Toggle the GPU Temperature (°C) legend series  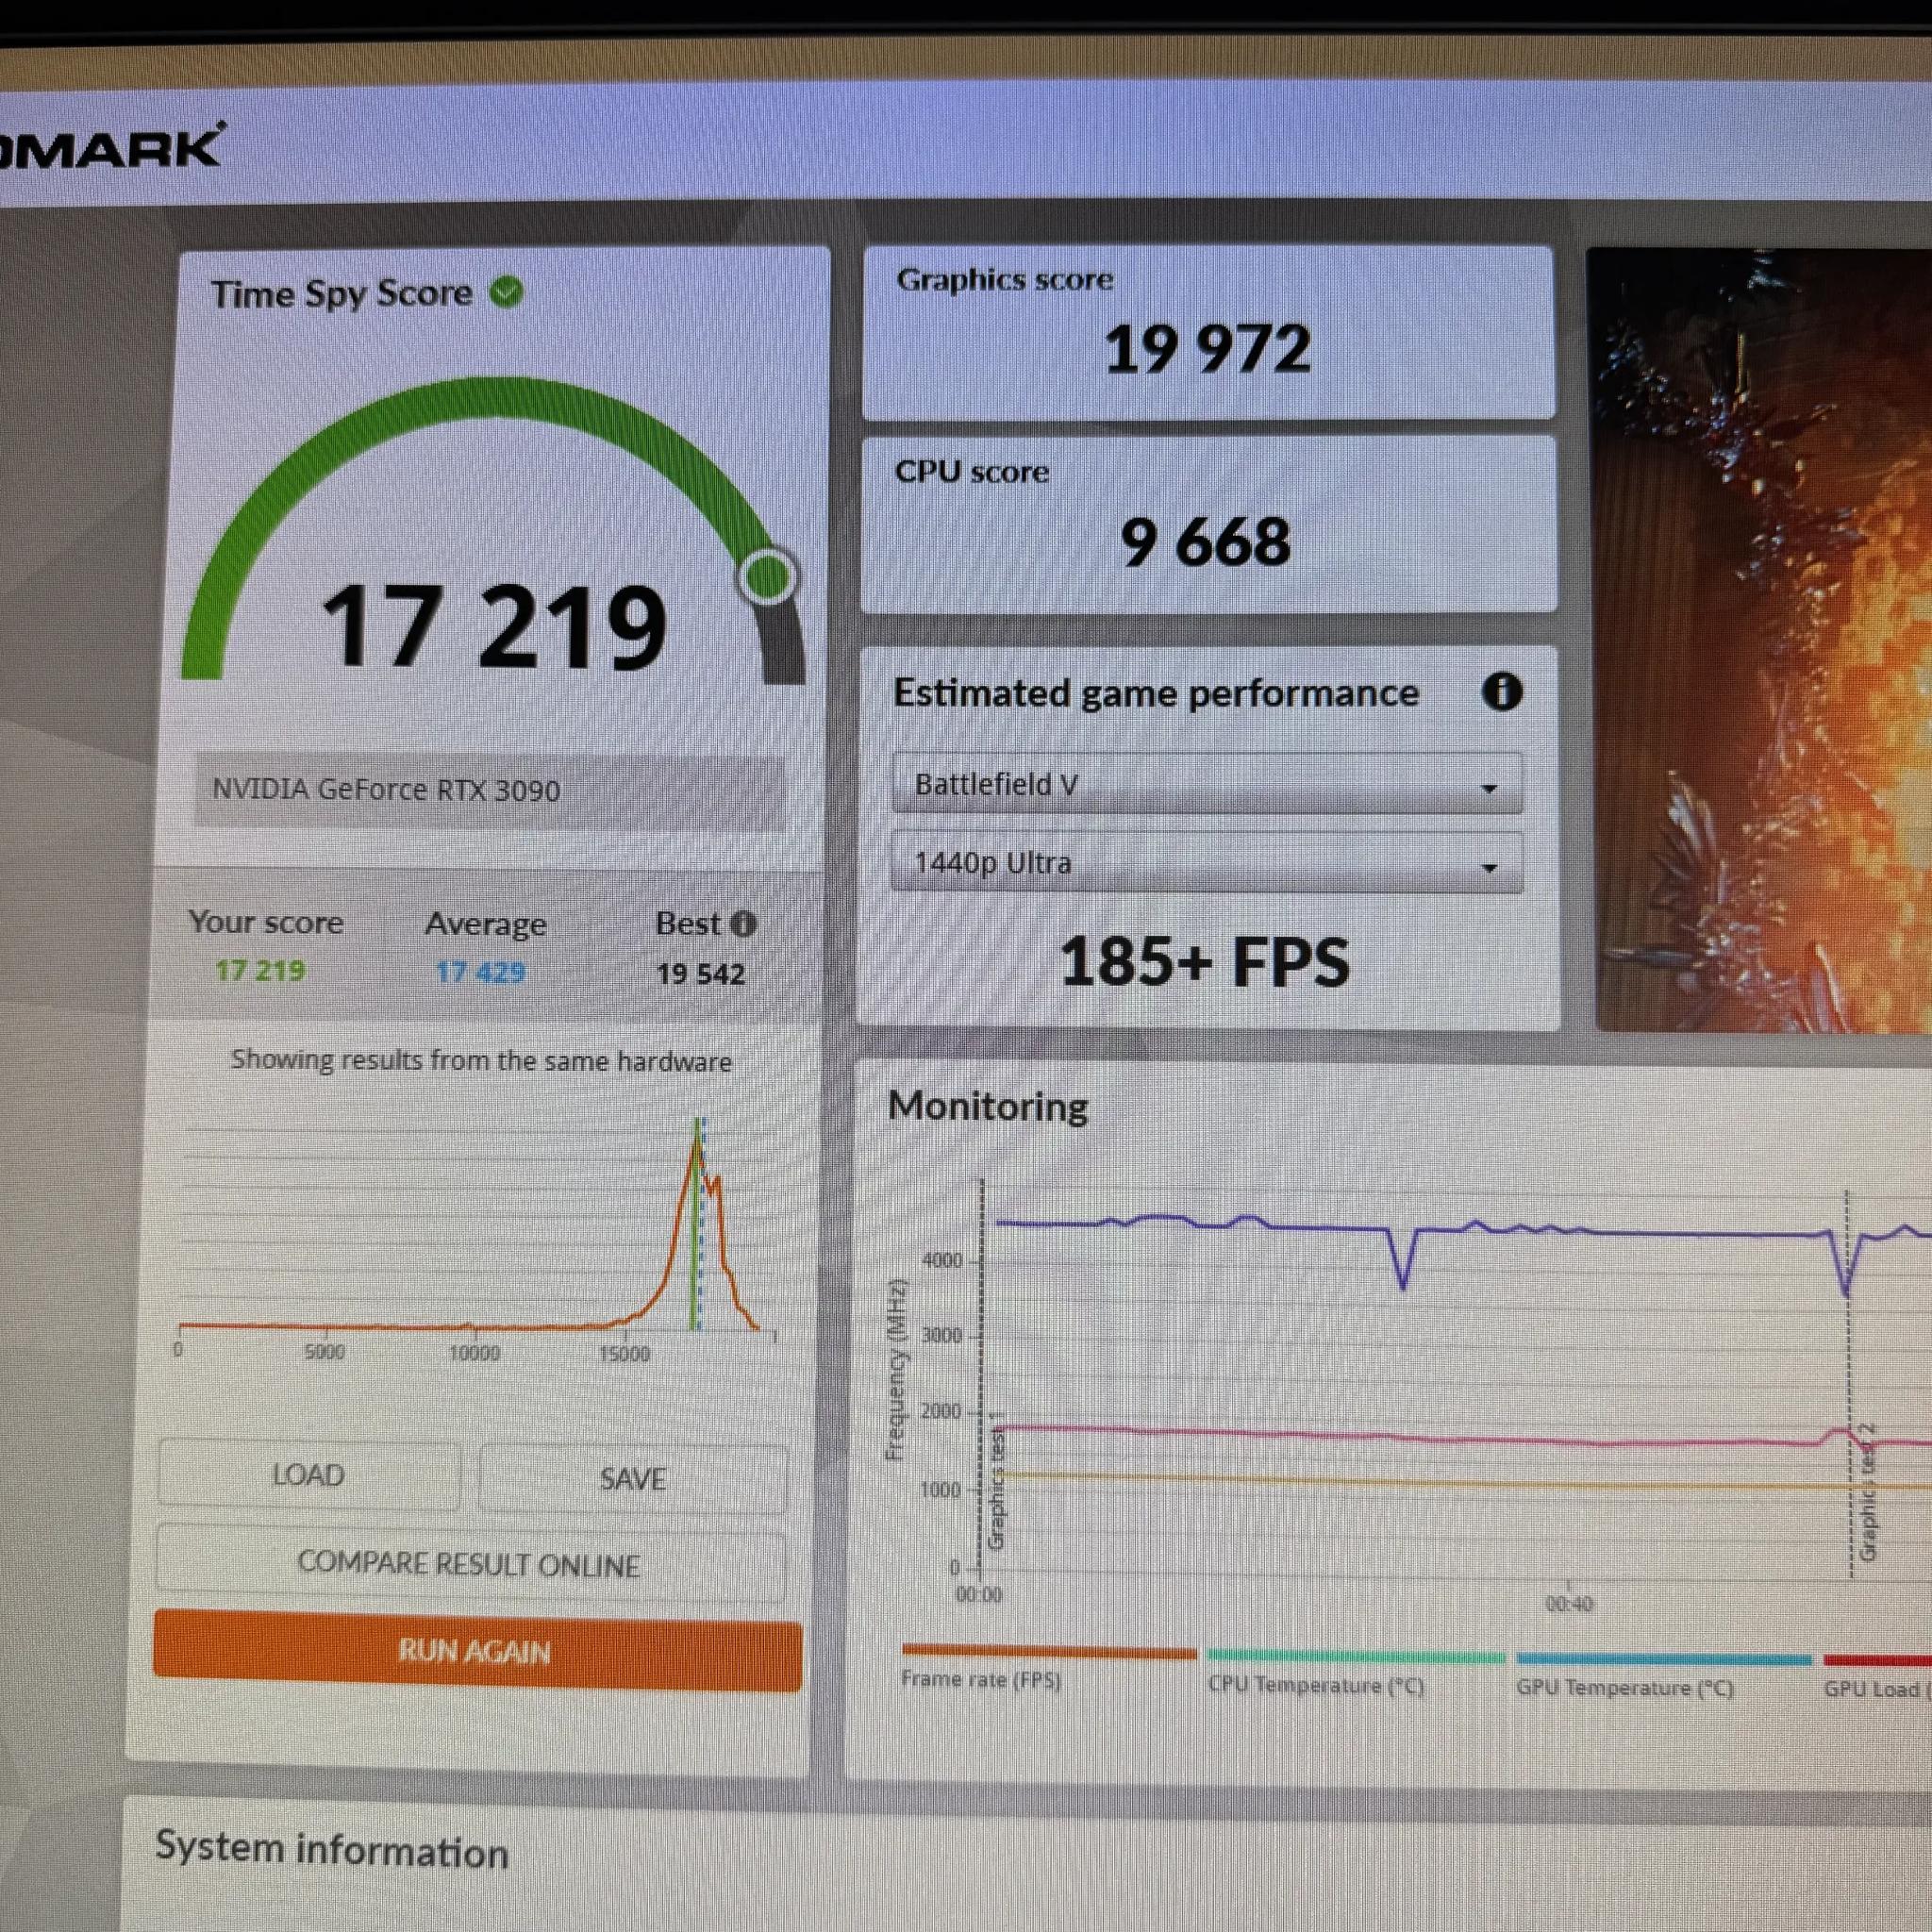(1663, 1676)
